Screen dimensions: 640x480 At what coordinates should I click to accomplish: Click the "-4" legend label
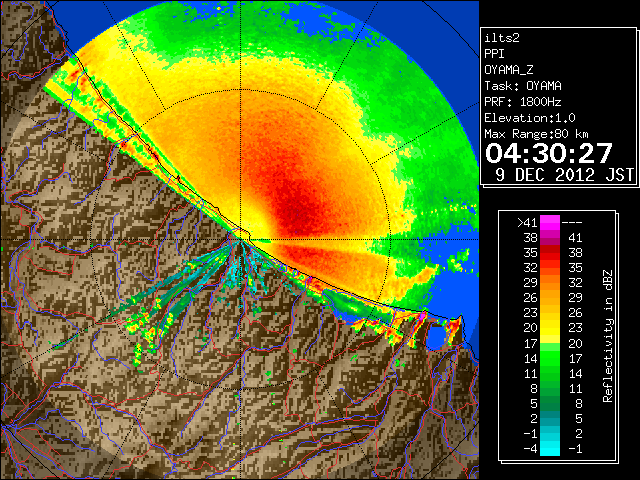pyautogui.click(x=531, y=449)
